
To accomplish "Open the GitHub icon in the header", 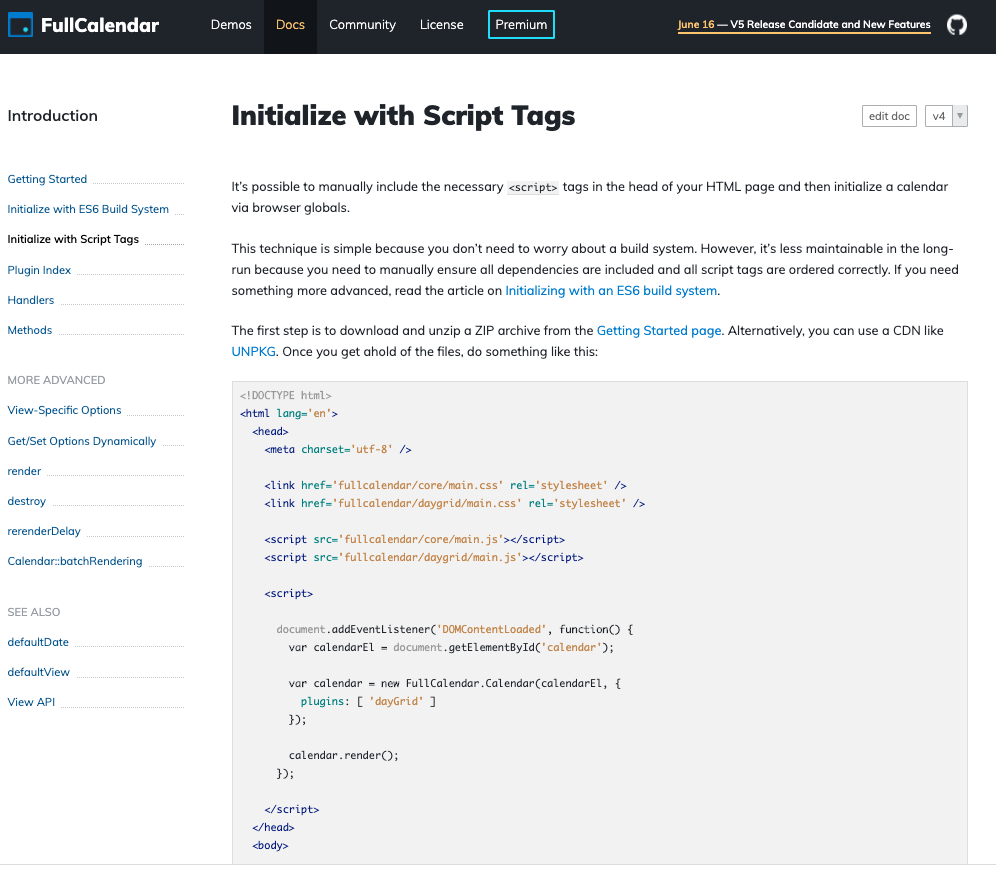I will pos(957,25).
